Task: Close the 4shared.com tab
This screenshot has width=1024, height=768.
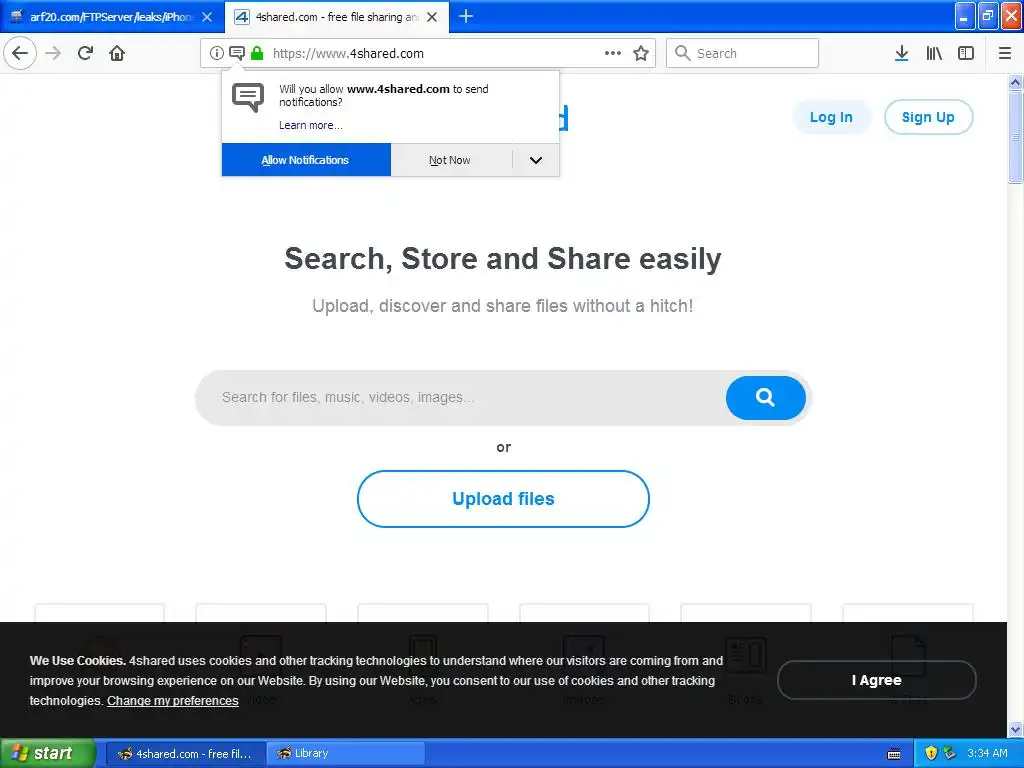Action: (x=432, y=17)
